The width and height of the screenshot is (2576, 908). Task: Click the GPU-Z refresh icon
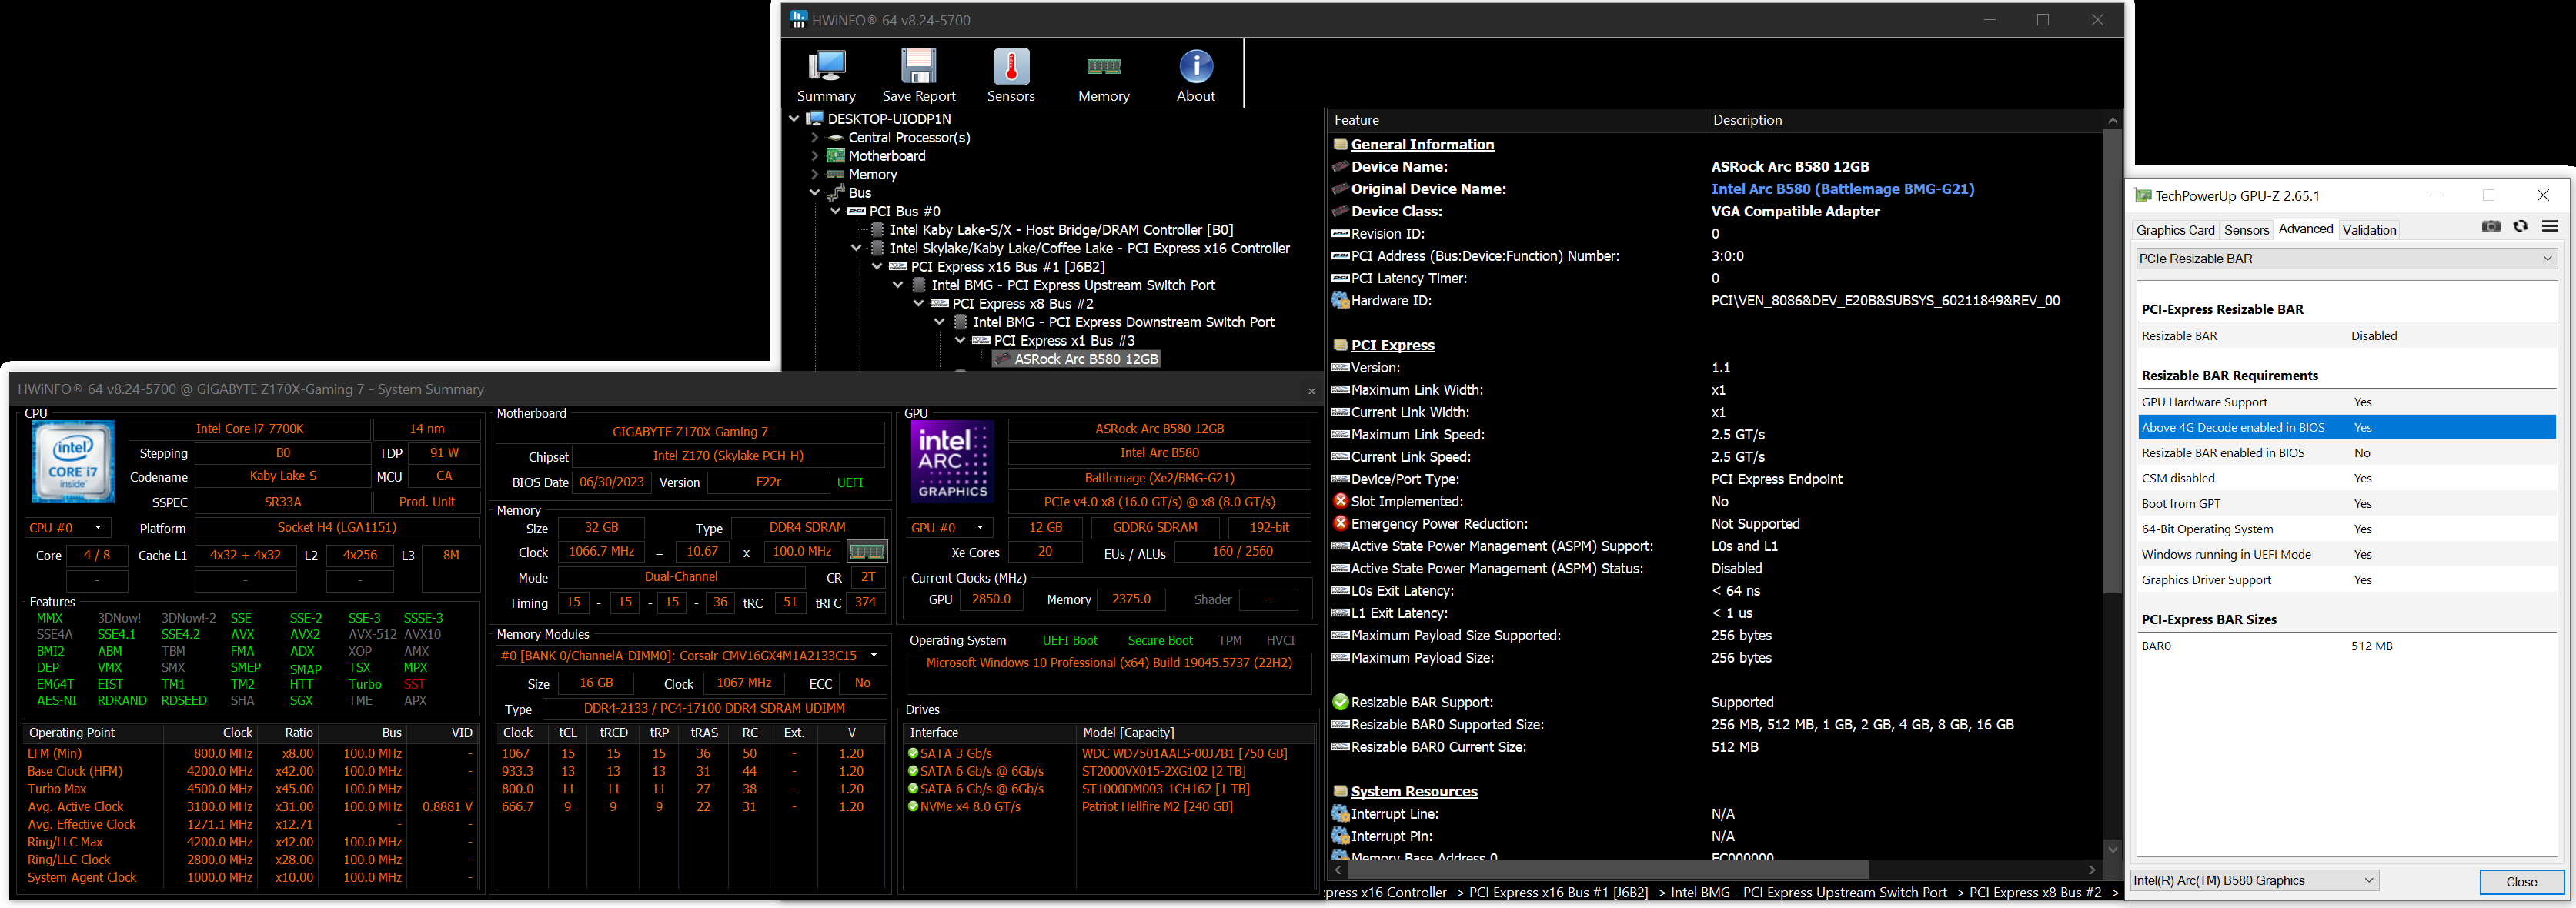[2521, 227]
